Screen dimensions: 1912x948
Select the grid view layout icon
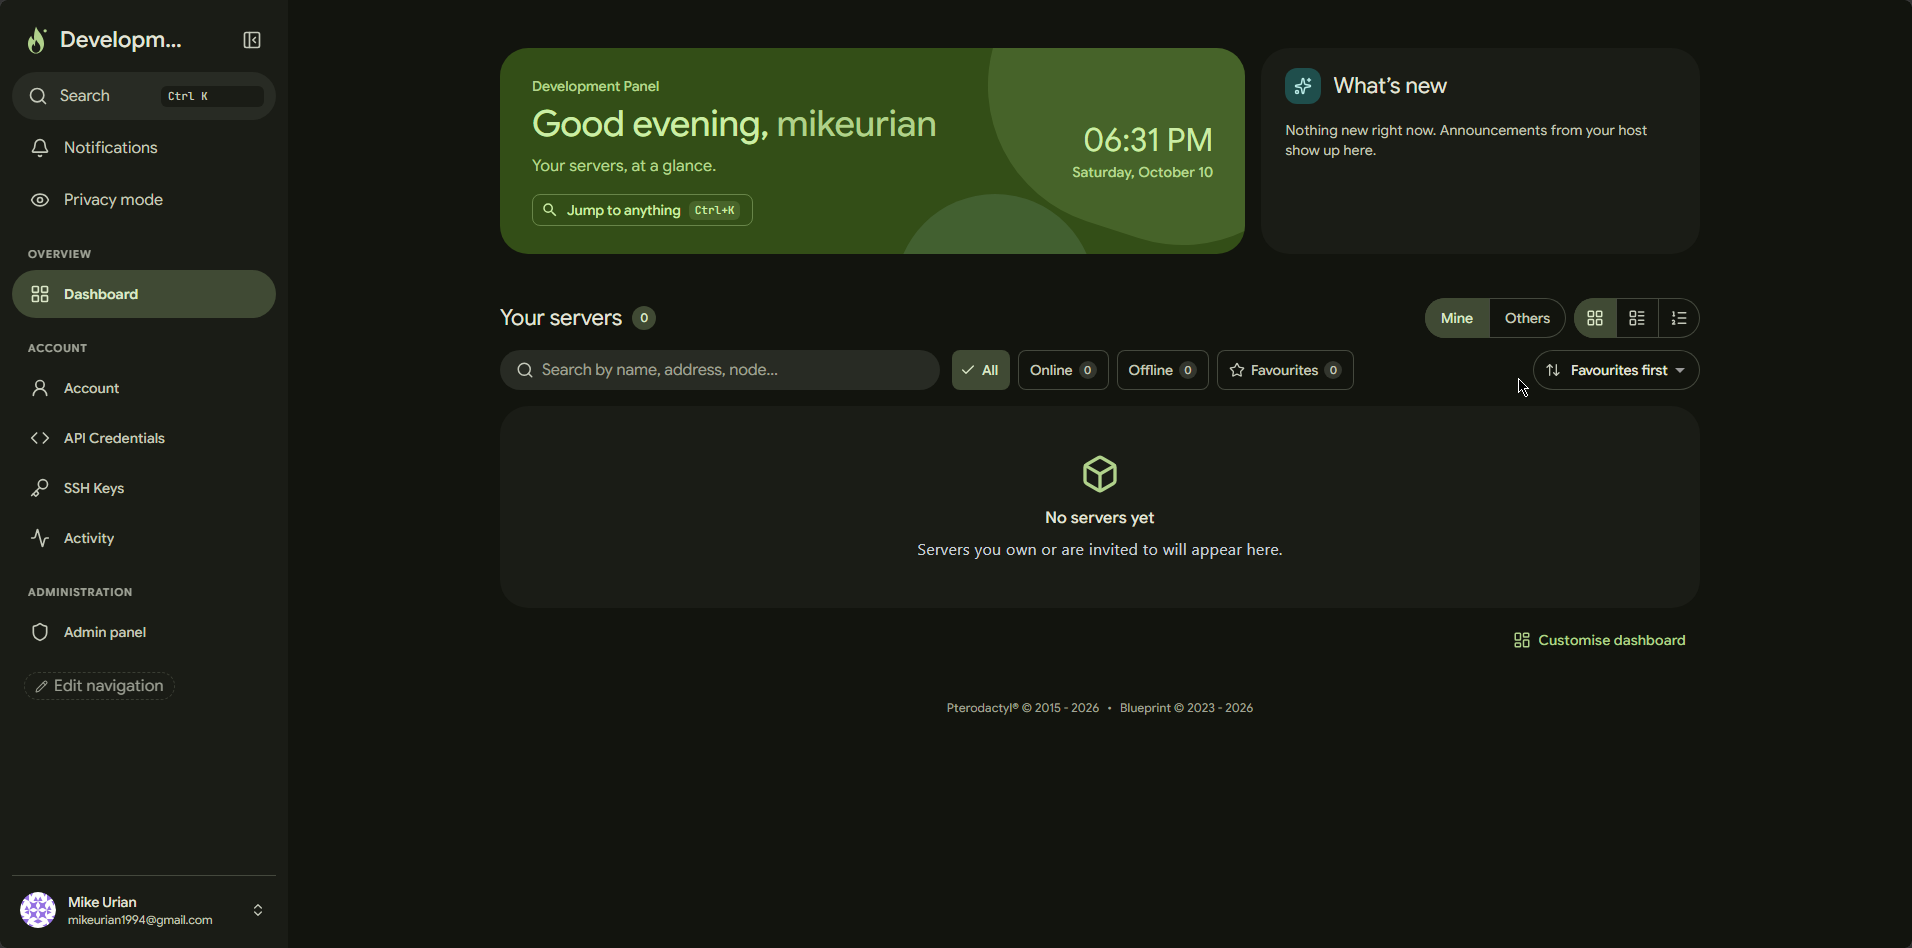coord(1595,318)
